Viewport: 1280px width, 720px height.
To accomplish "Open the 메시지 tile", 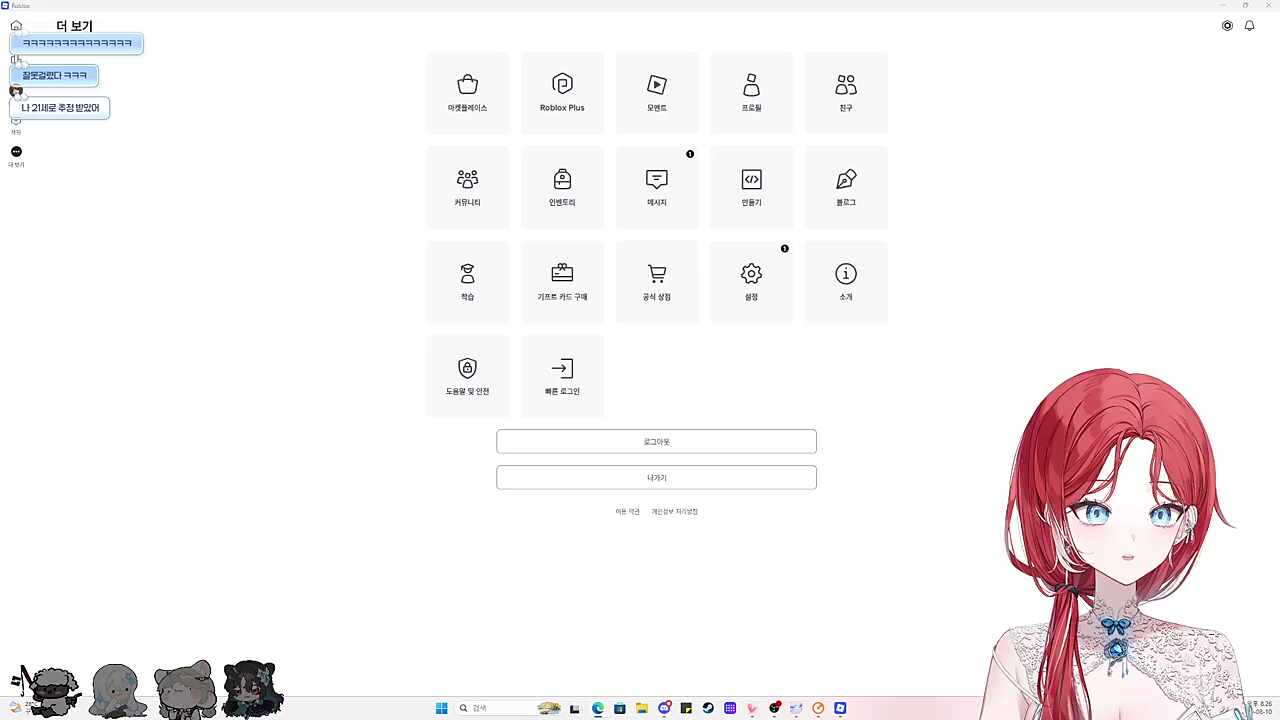I will tap(657, 187).
